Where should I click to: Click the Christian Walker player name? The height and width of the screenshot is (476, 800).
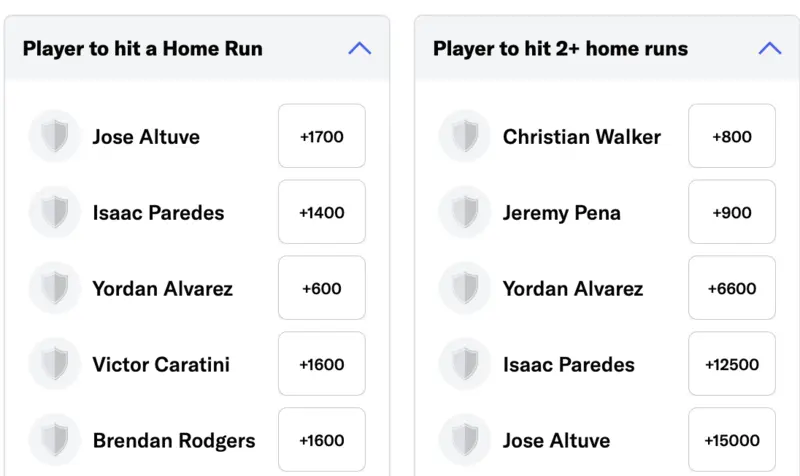[581, 137]
